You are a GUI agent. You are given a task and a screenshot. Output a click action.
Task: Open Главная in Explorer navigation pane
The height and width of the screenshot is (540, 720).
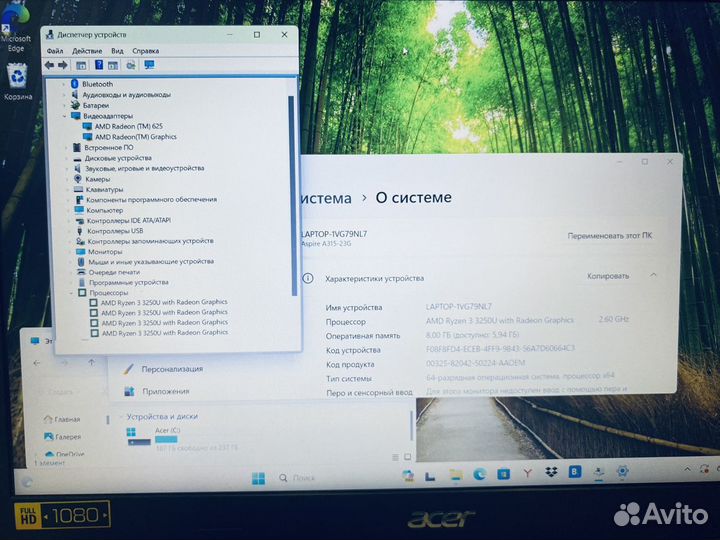point(62,419)
